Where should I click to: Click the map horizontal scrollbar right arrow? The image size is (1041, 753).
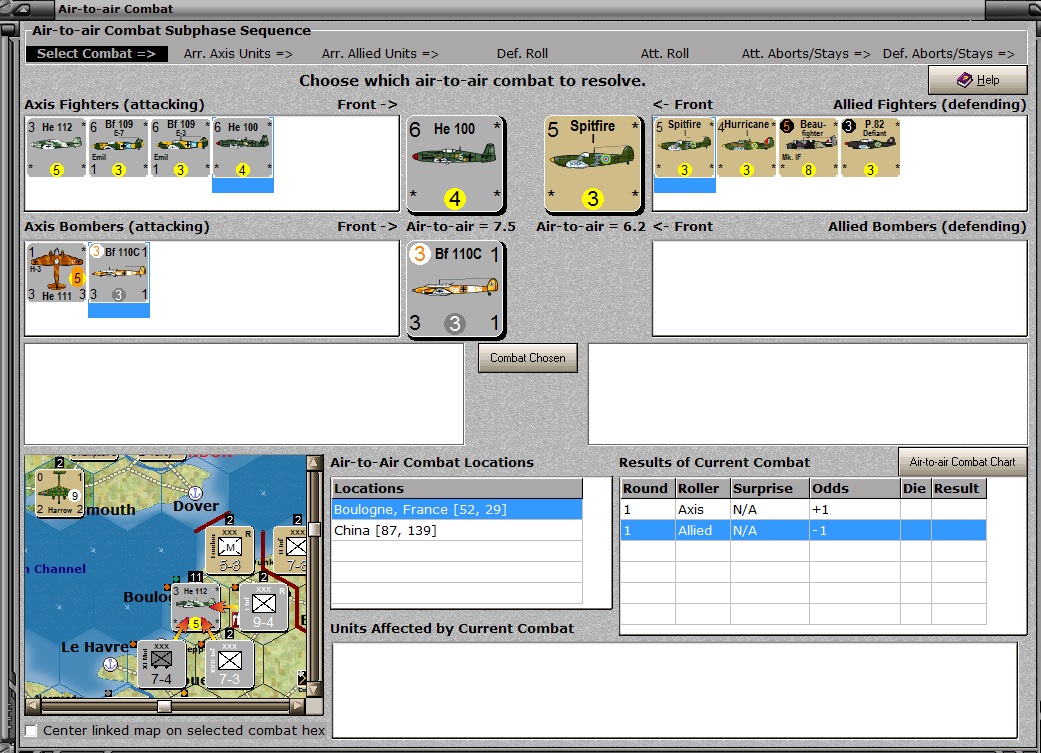click(297, 706)
